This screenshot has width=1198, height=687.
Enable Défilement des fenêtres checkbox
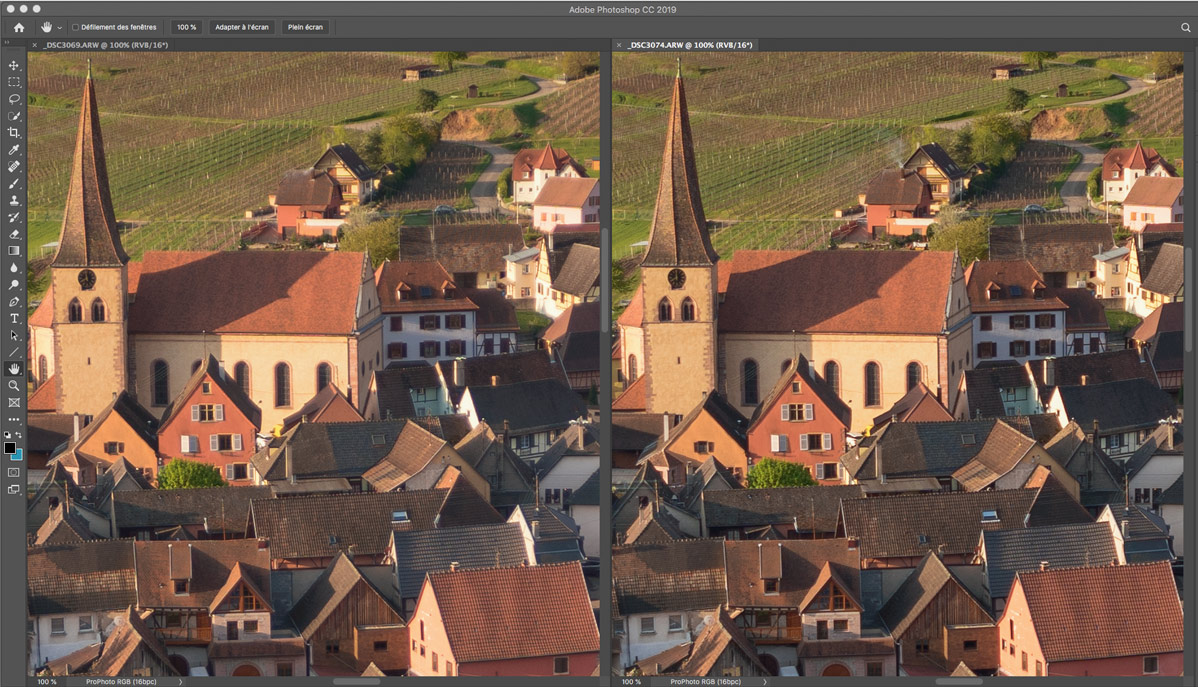[75, 27]
